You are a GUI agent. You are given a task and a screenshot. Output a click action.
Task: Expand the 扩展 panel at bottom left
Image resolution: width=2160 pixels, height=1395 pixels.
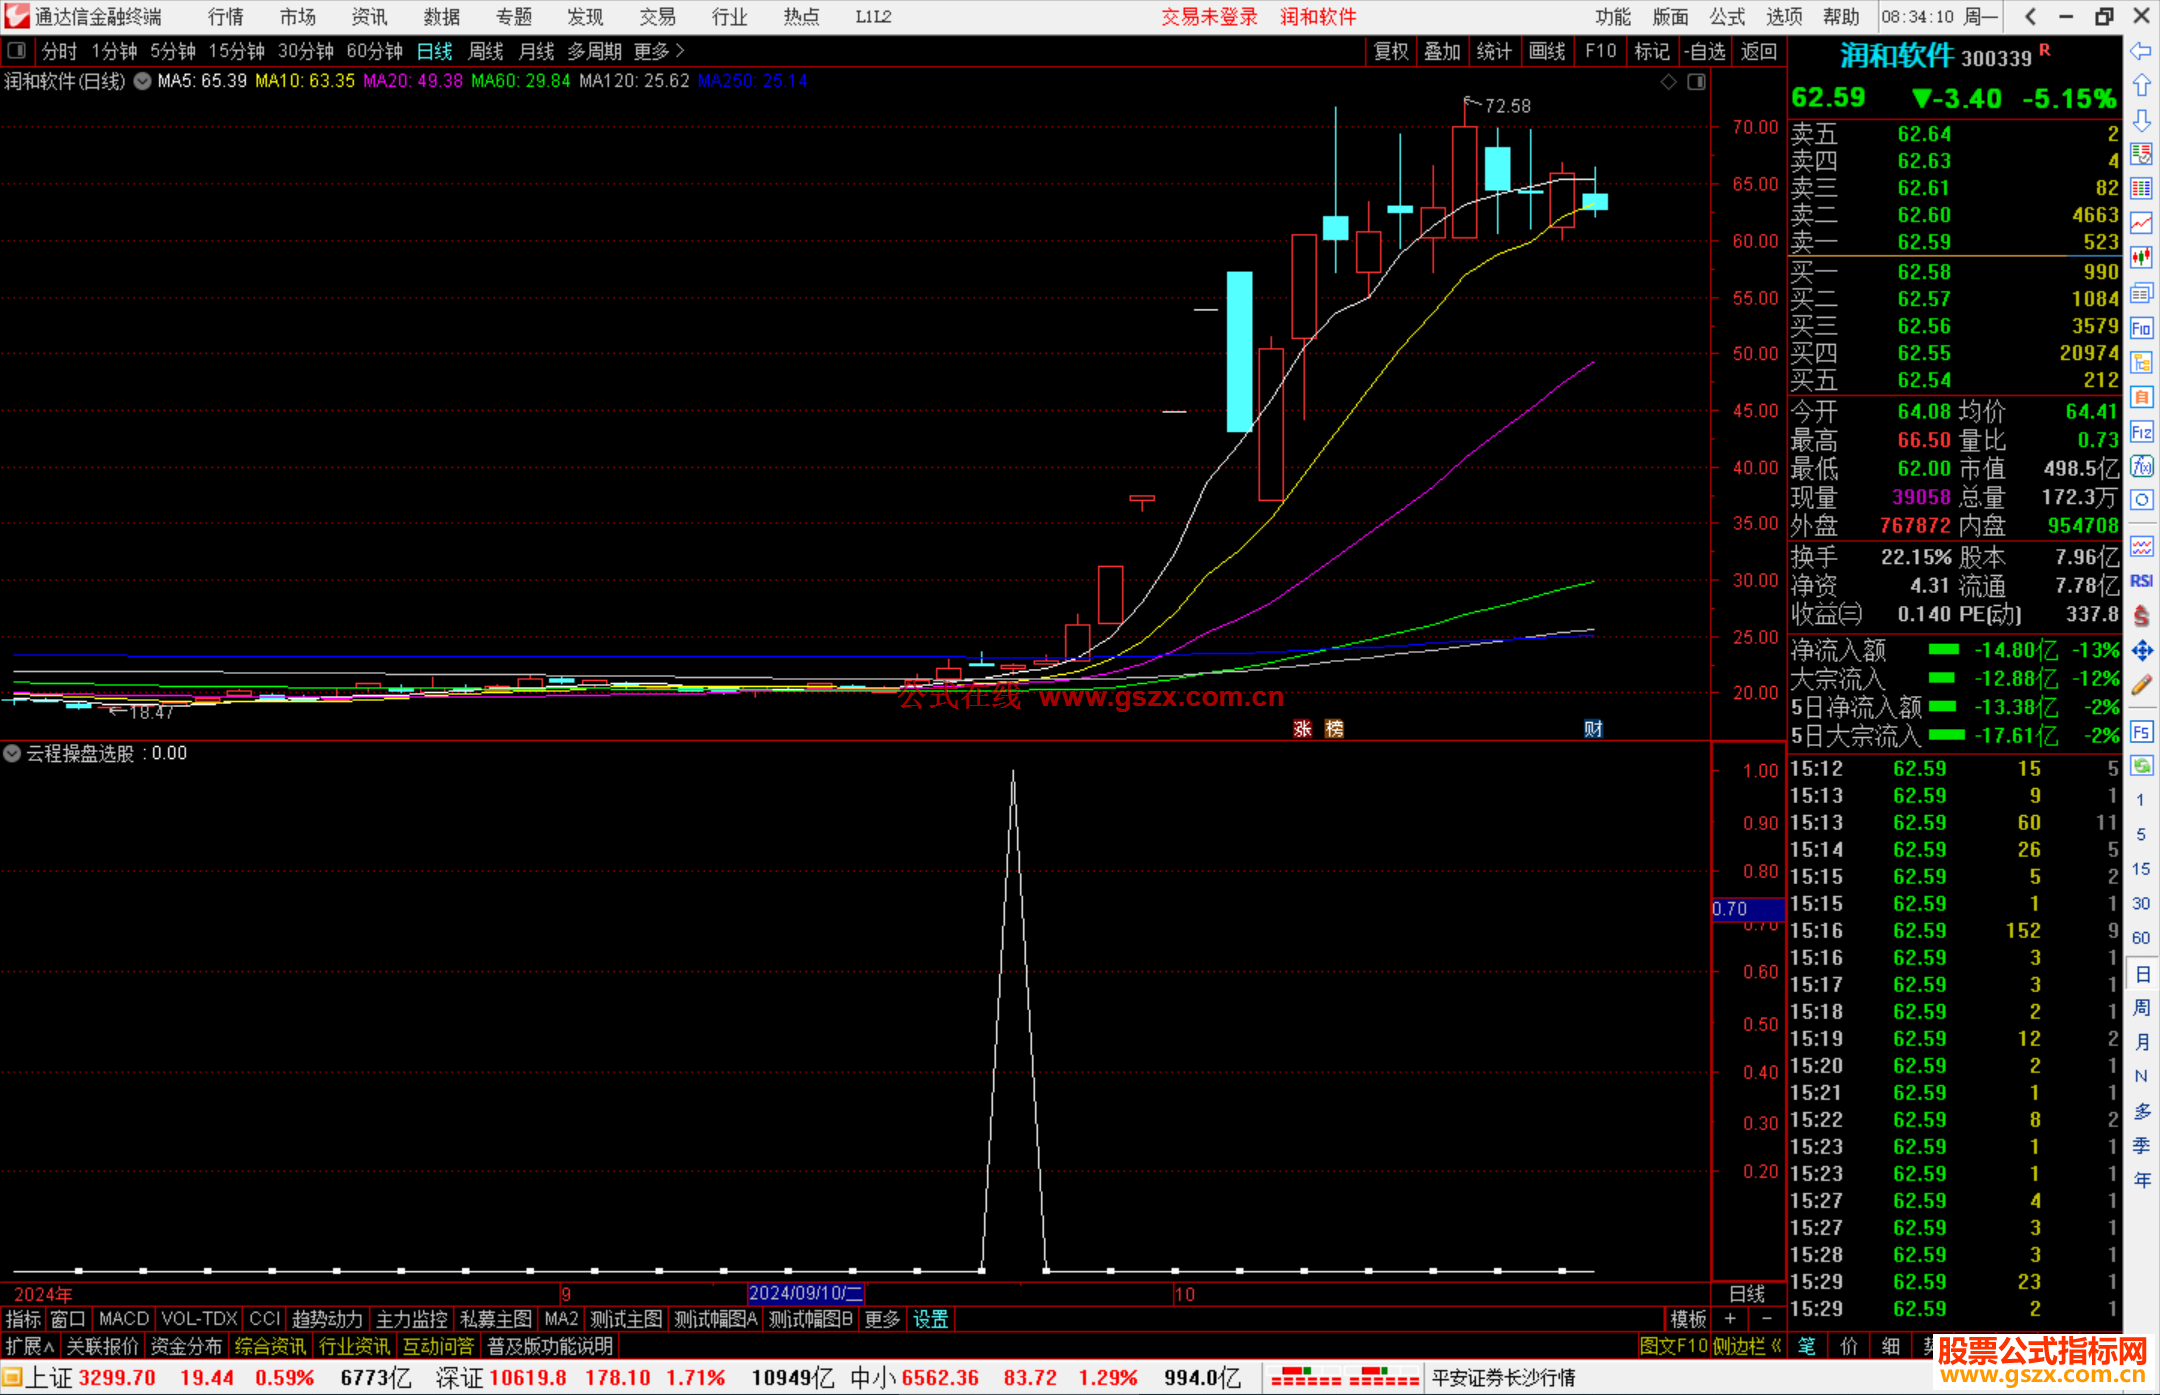coord(30,1346)
